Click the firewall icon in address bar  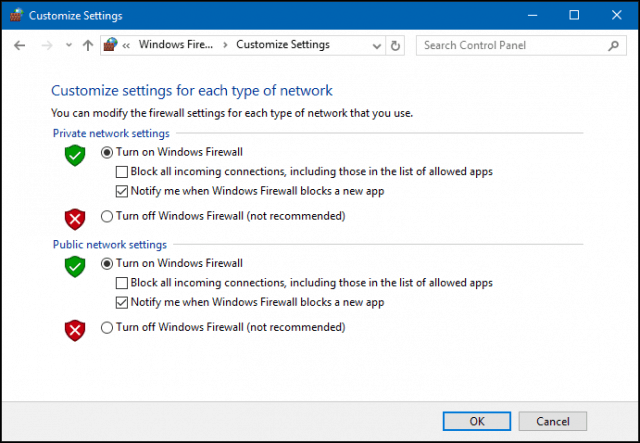pos(111,45)
